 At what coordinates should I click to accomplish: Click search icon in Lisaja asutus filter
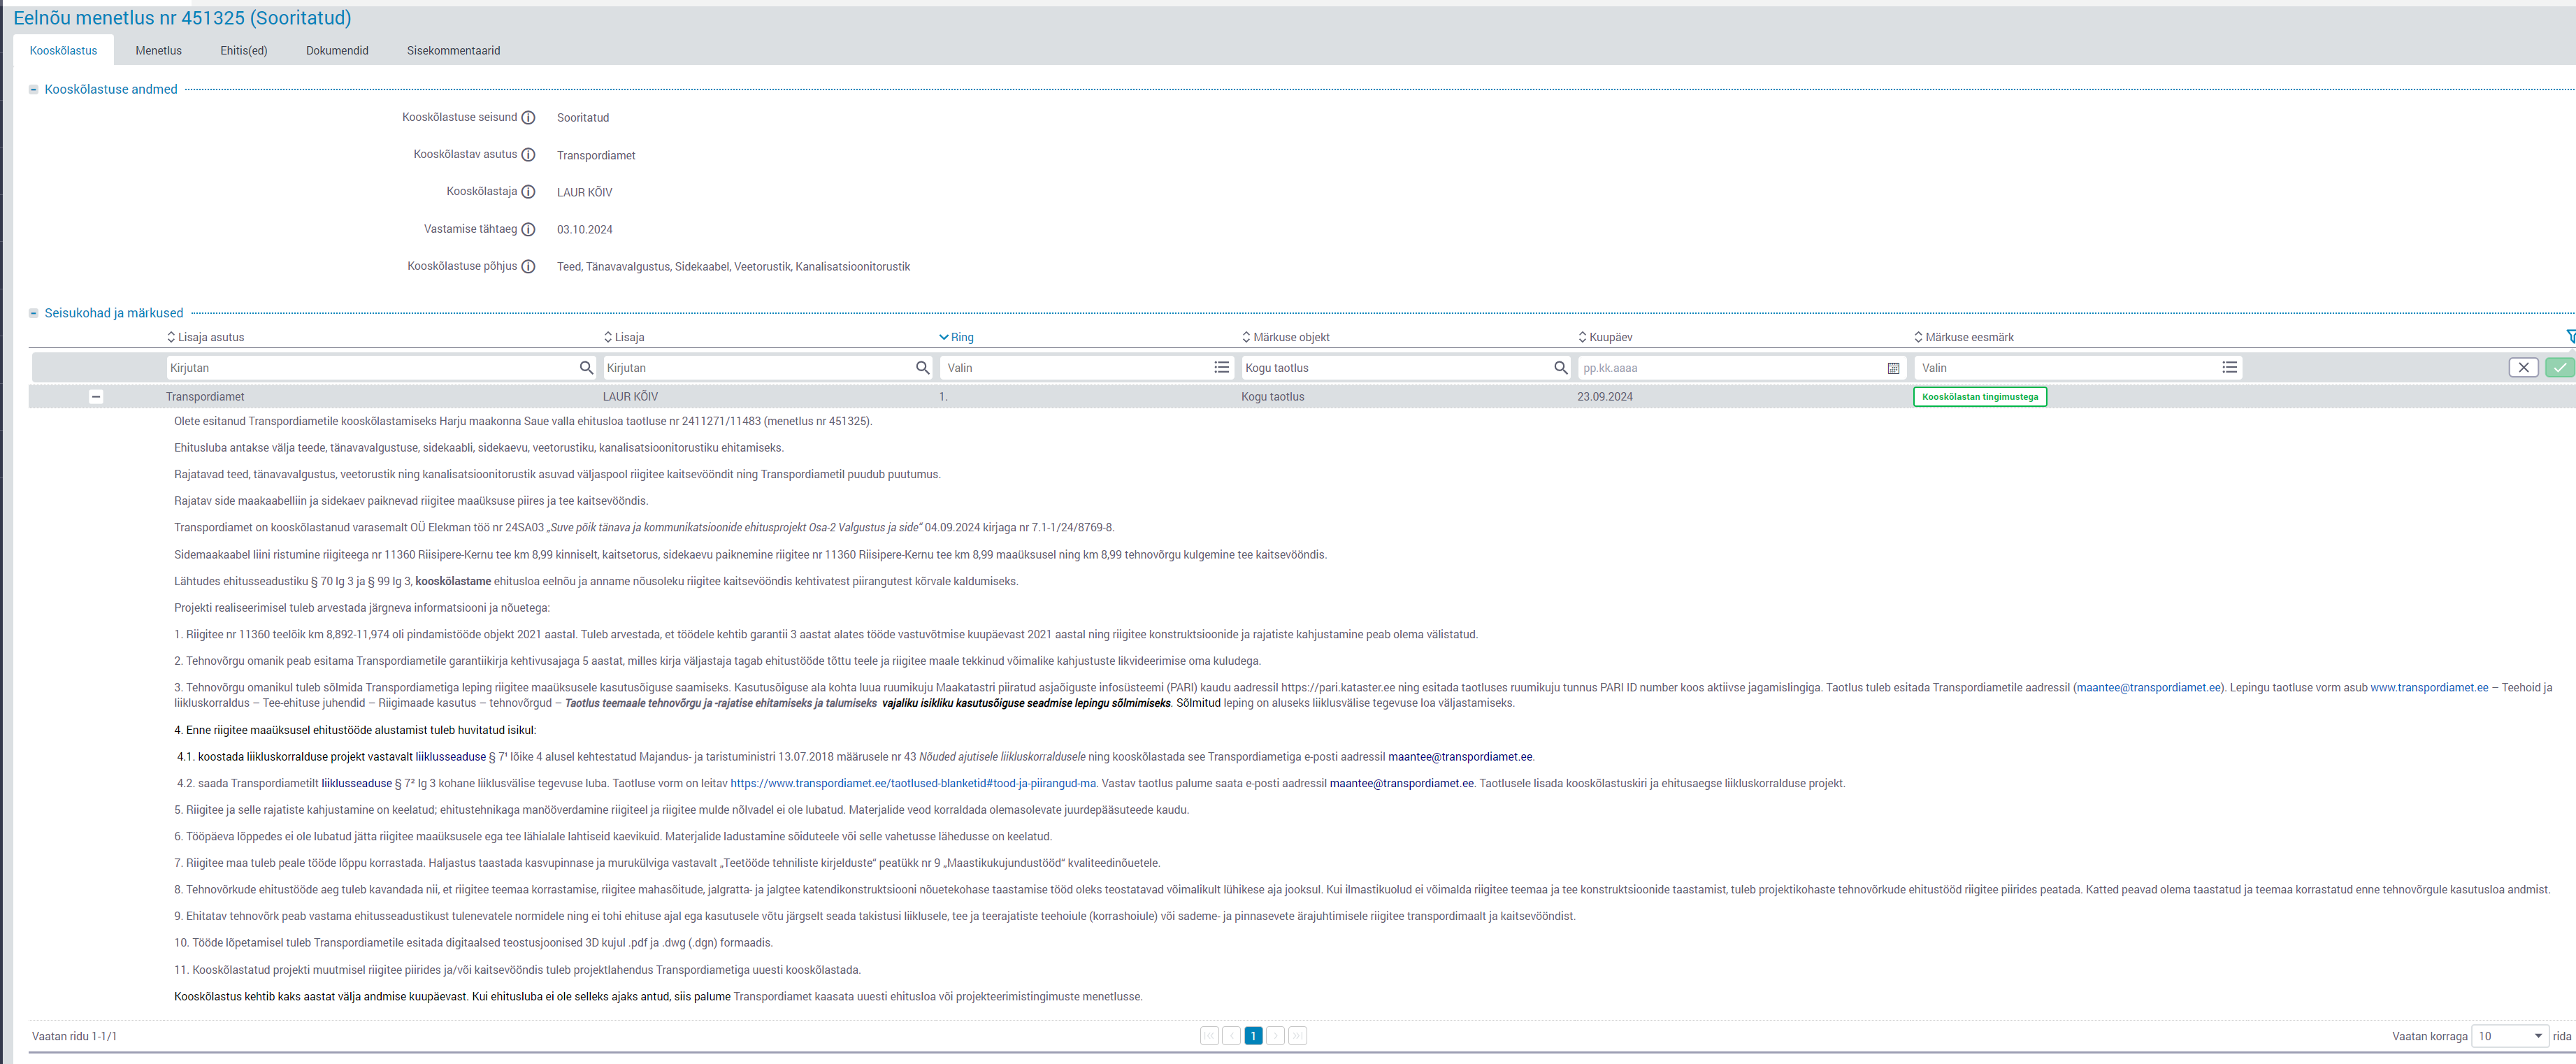(586, 368)
